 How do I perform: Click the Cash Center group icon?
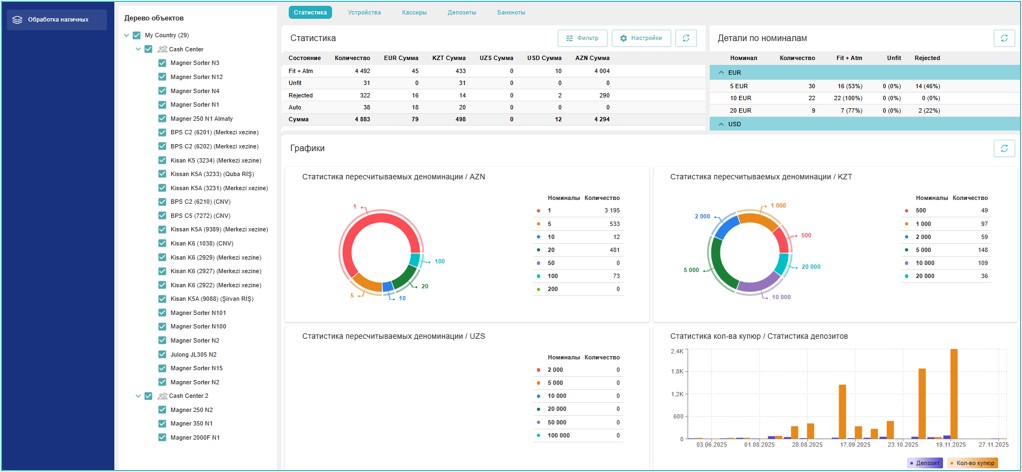(x=162, y=49)
